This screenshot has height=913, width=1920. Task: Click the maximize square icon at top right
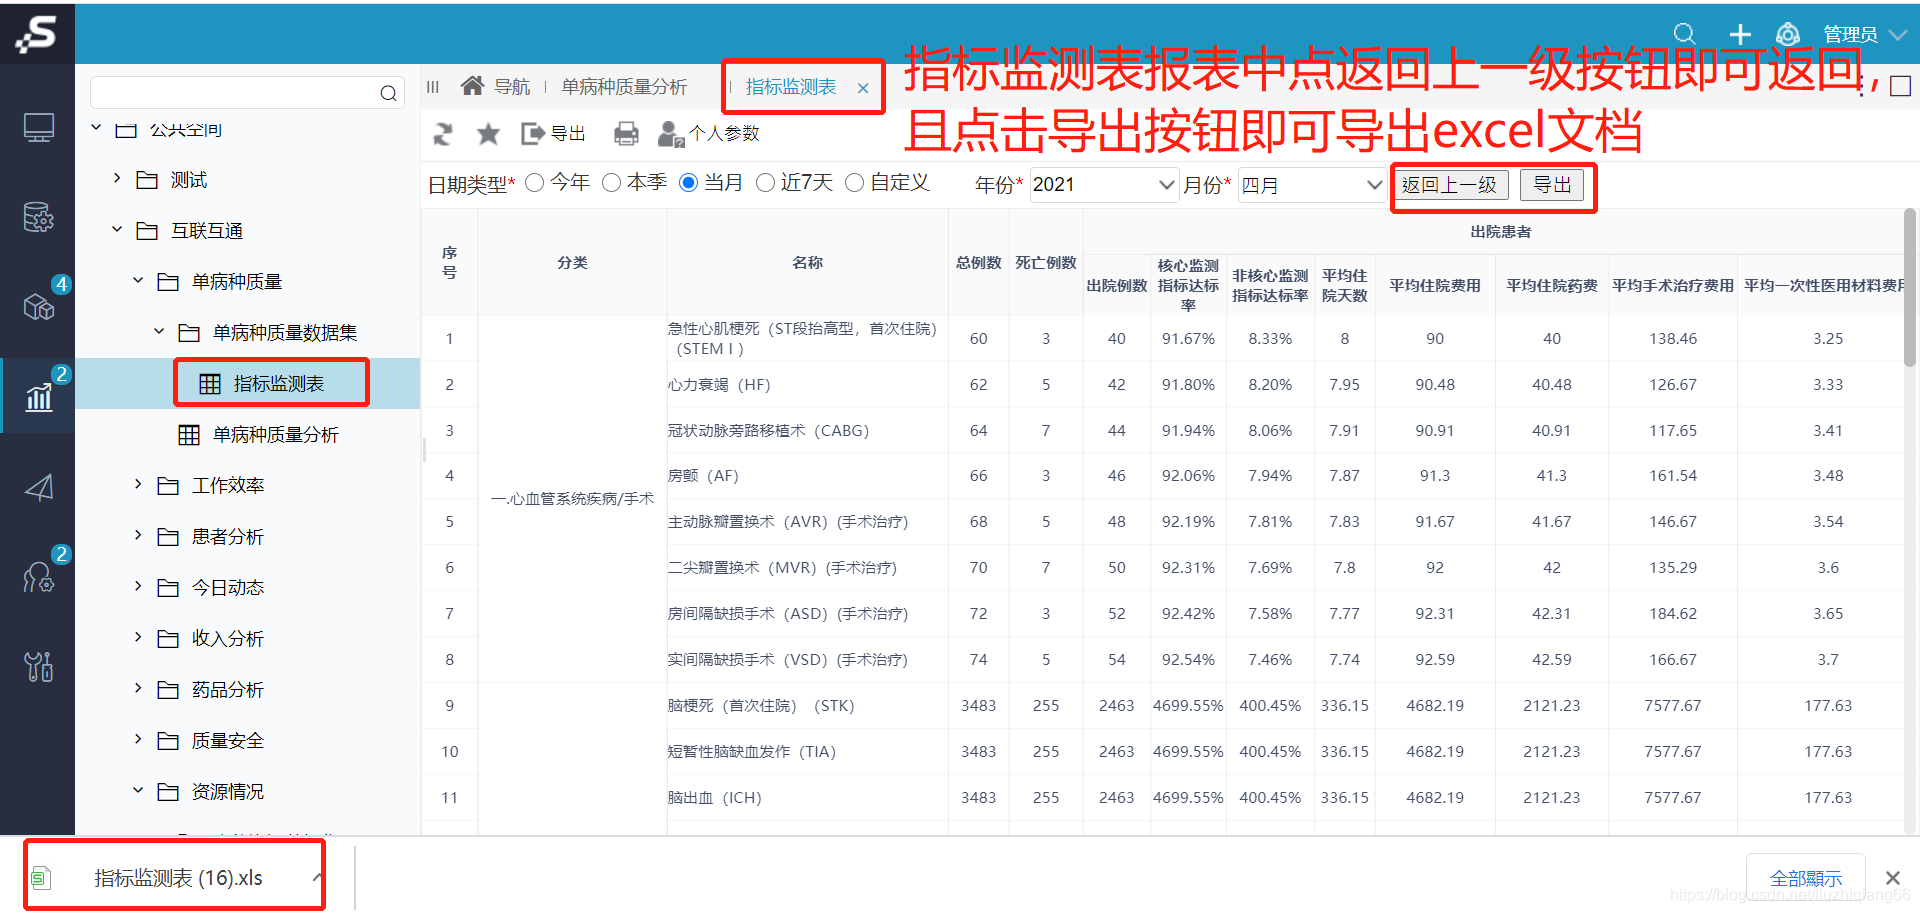pyautogui.click(x=1901, y=86)
